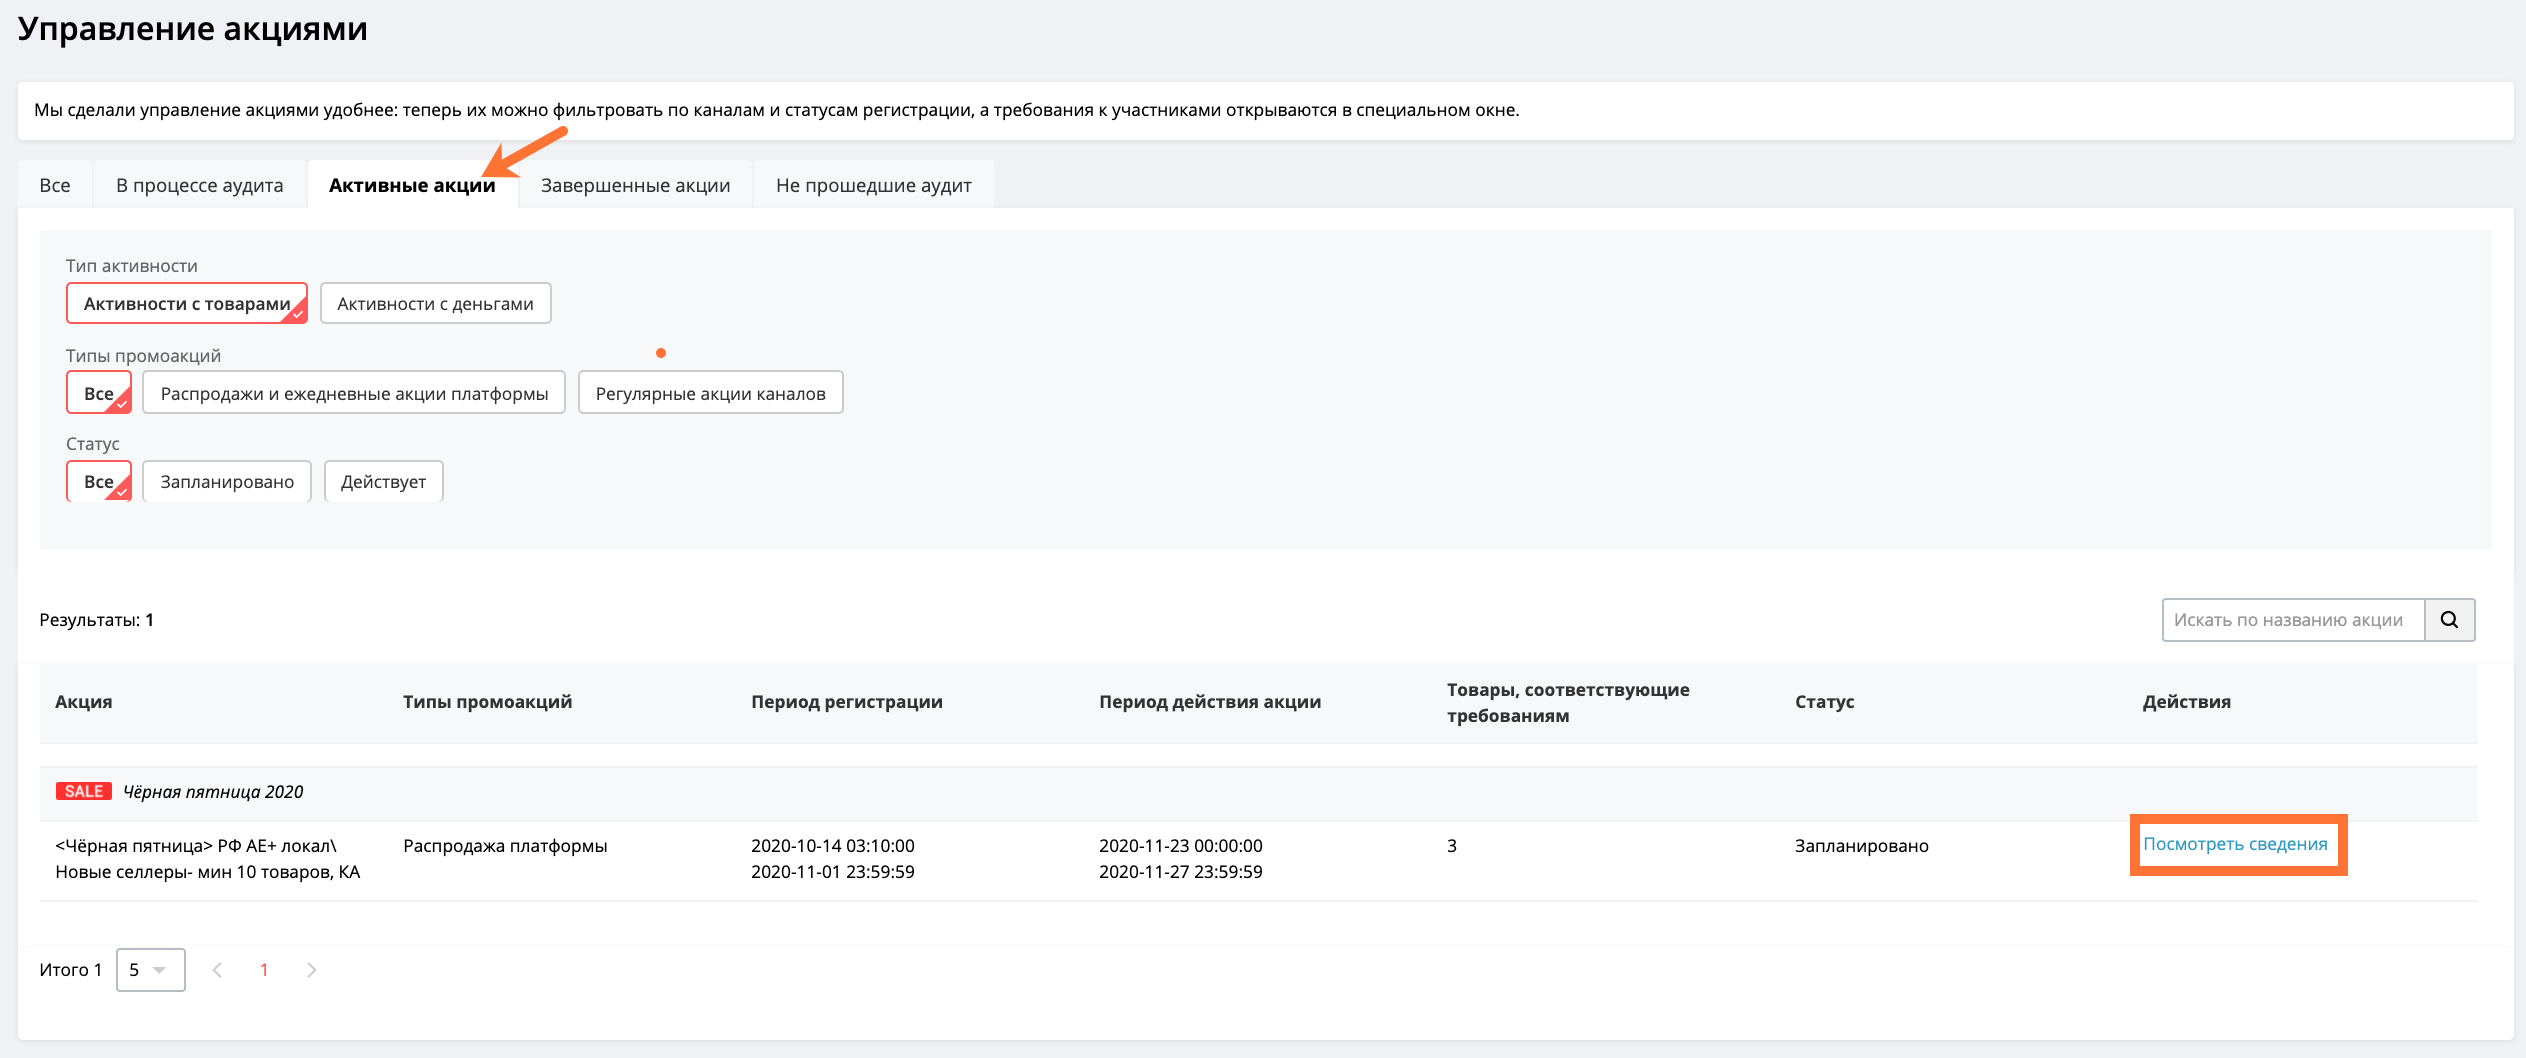The image size is (2526, 1058).
Task: Select 'Все' under Типы промоакций
Action: click(99, 393)
